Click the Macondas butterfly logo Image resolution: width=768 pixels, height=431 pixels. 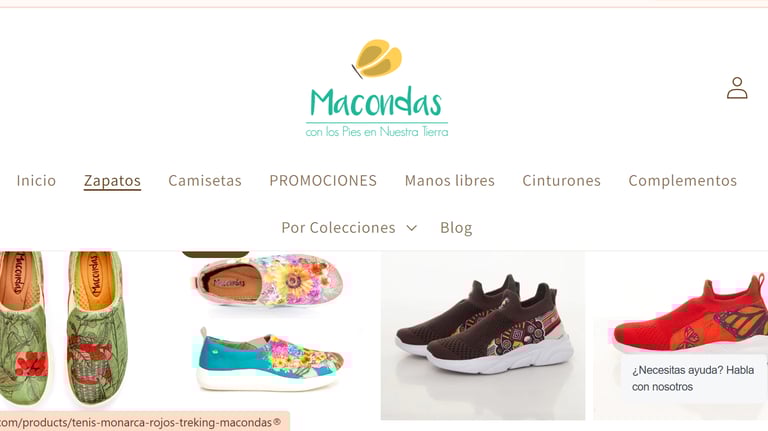pos(377,58)
